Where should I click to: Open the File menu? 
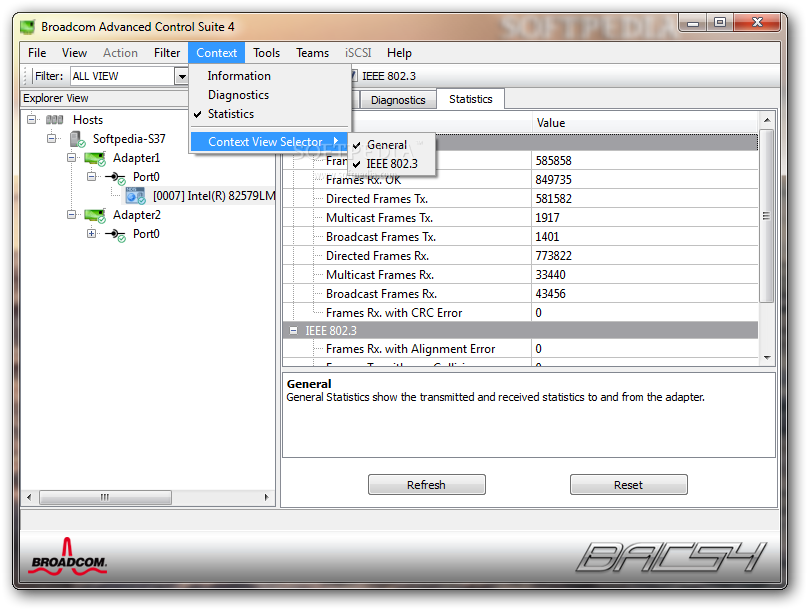(x=37, y=53)
